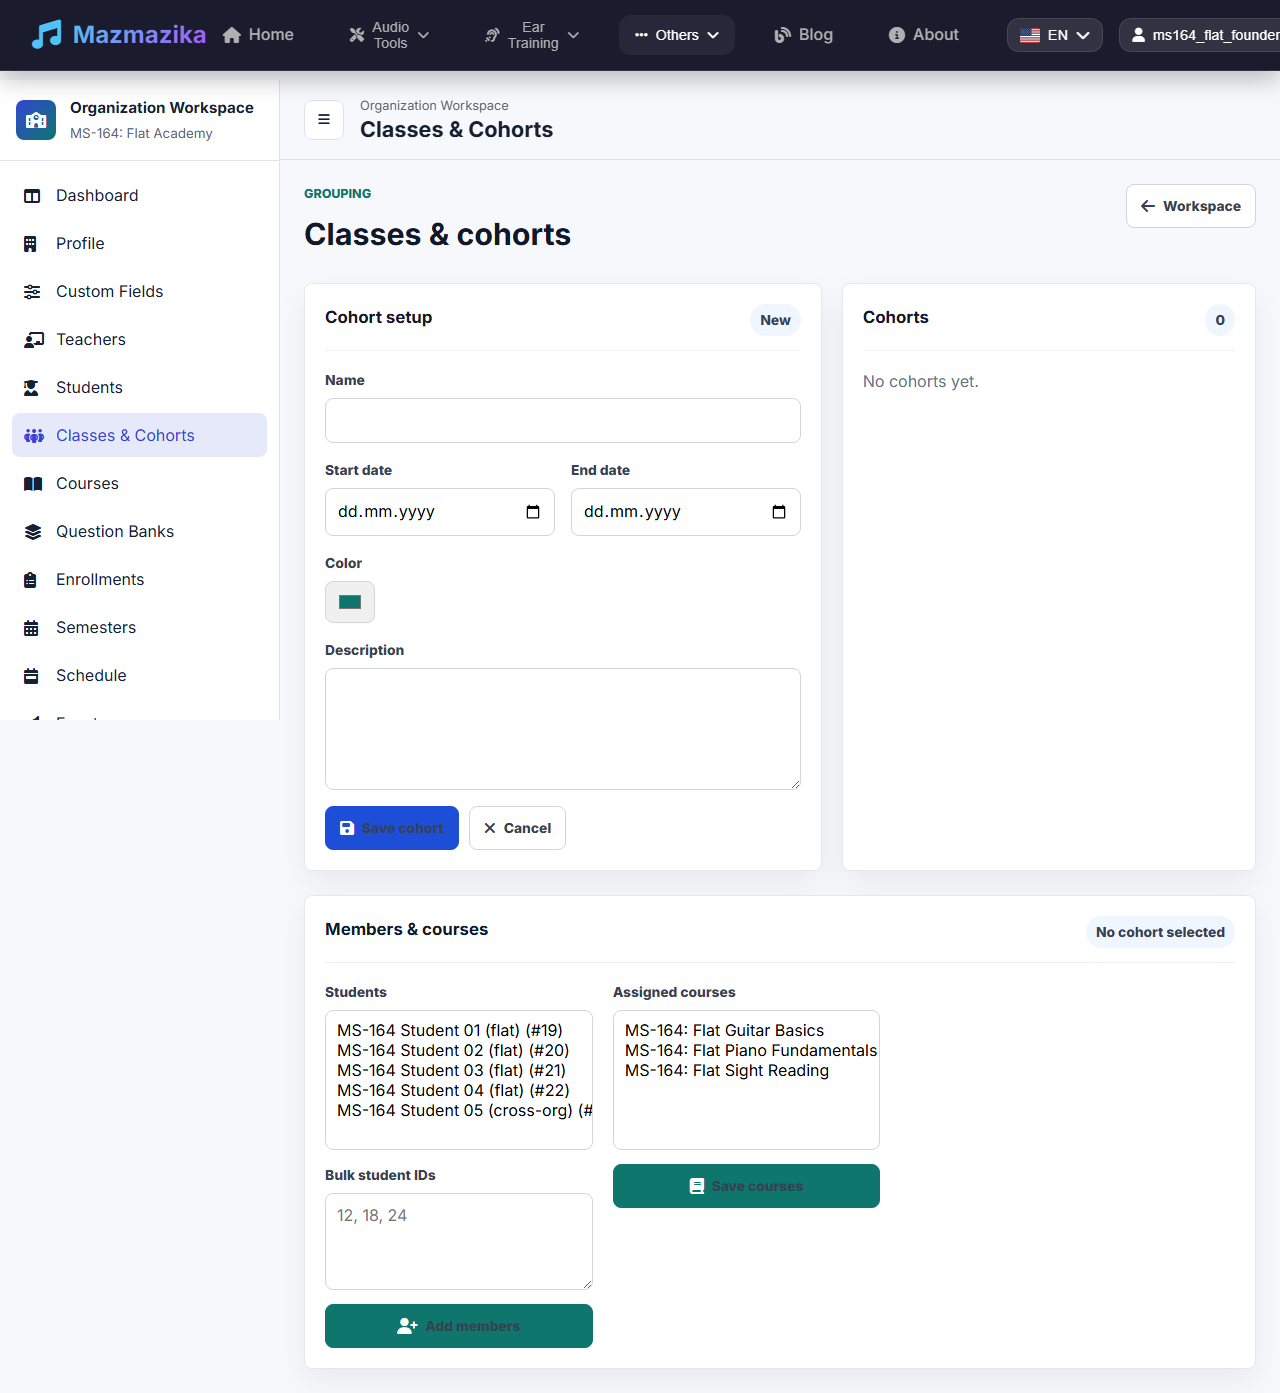
Task: Click the Save cohort button
Action: [392, 828]
